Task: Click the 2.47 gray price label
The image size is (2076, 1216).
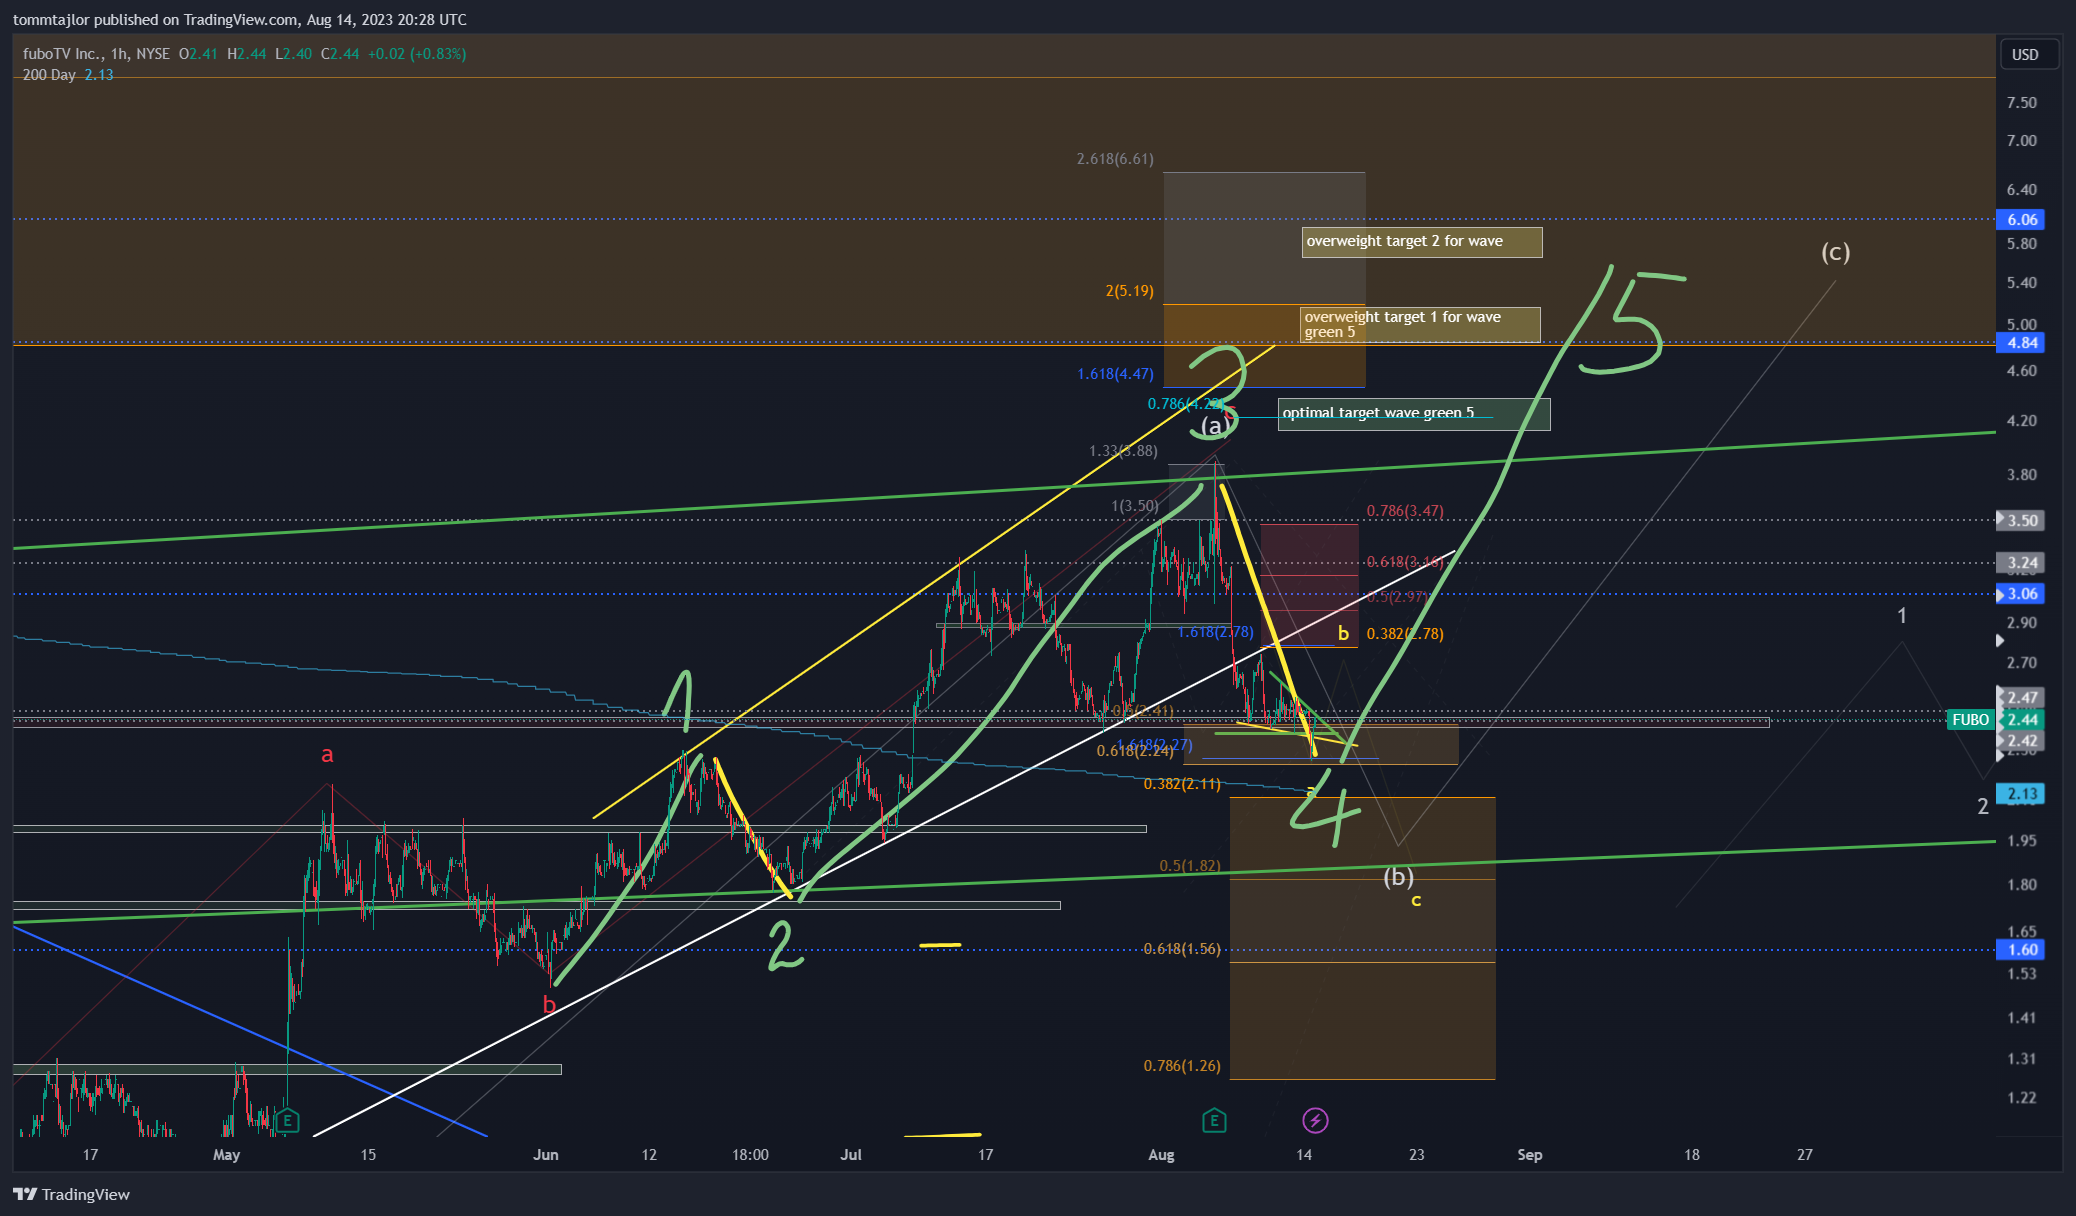Action: 2021,698
